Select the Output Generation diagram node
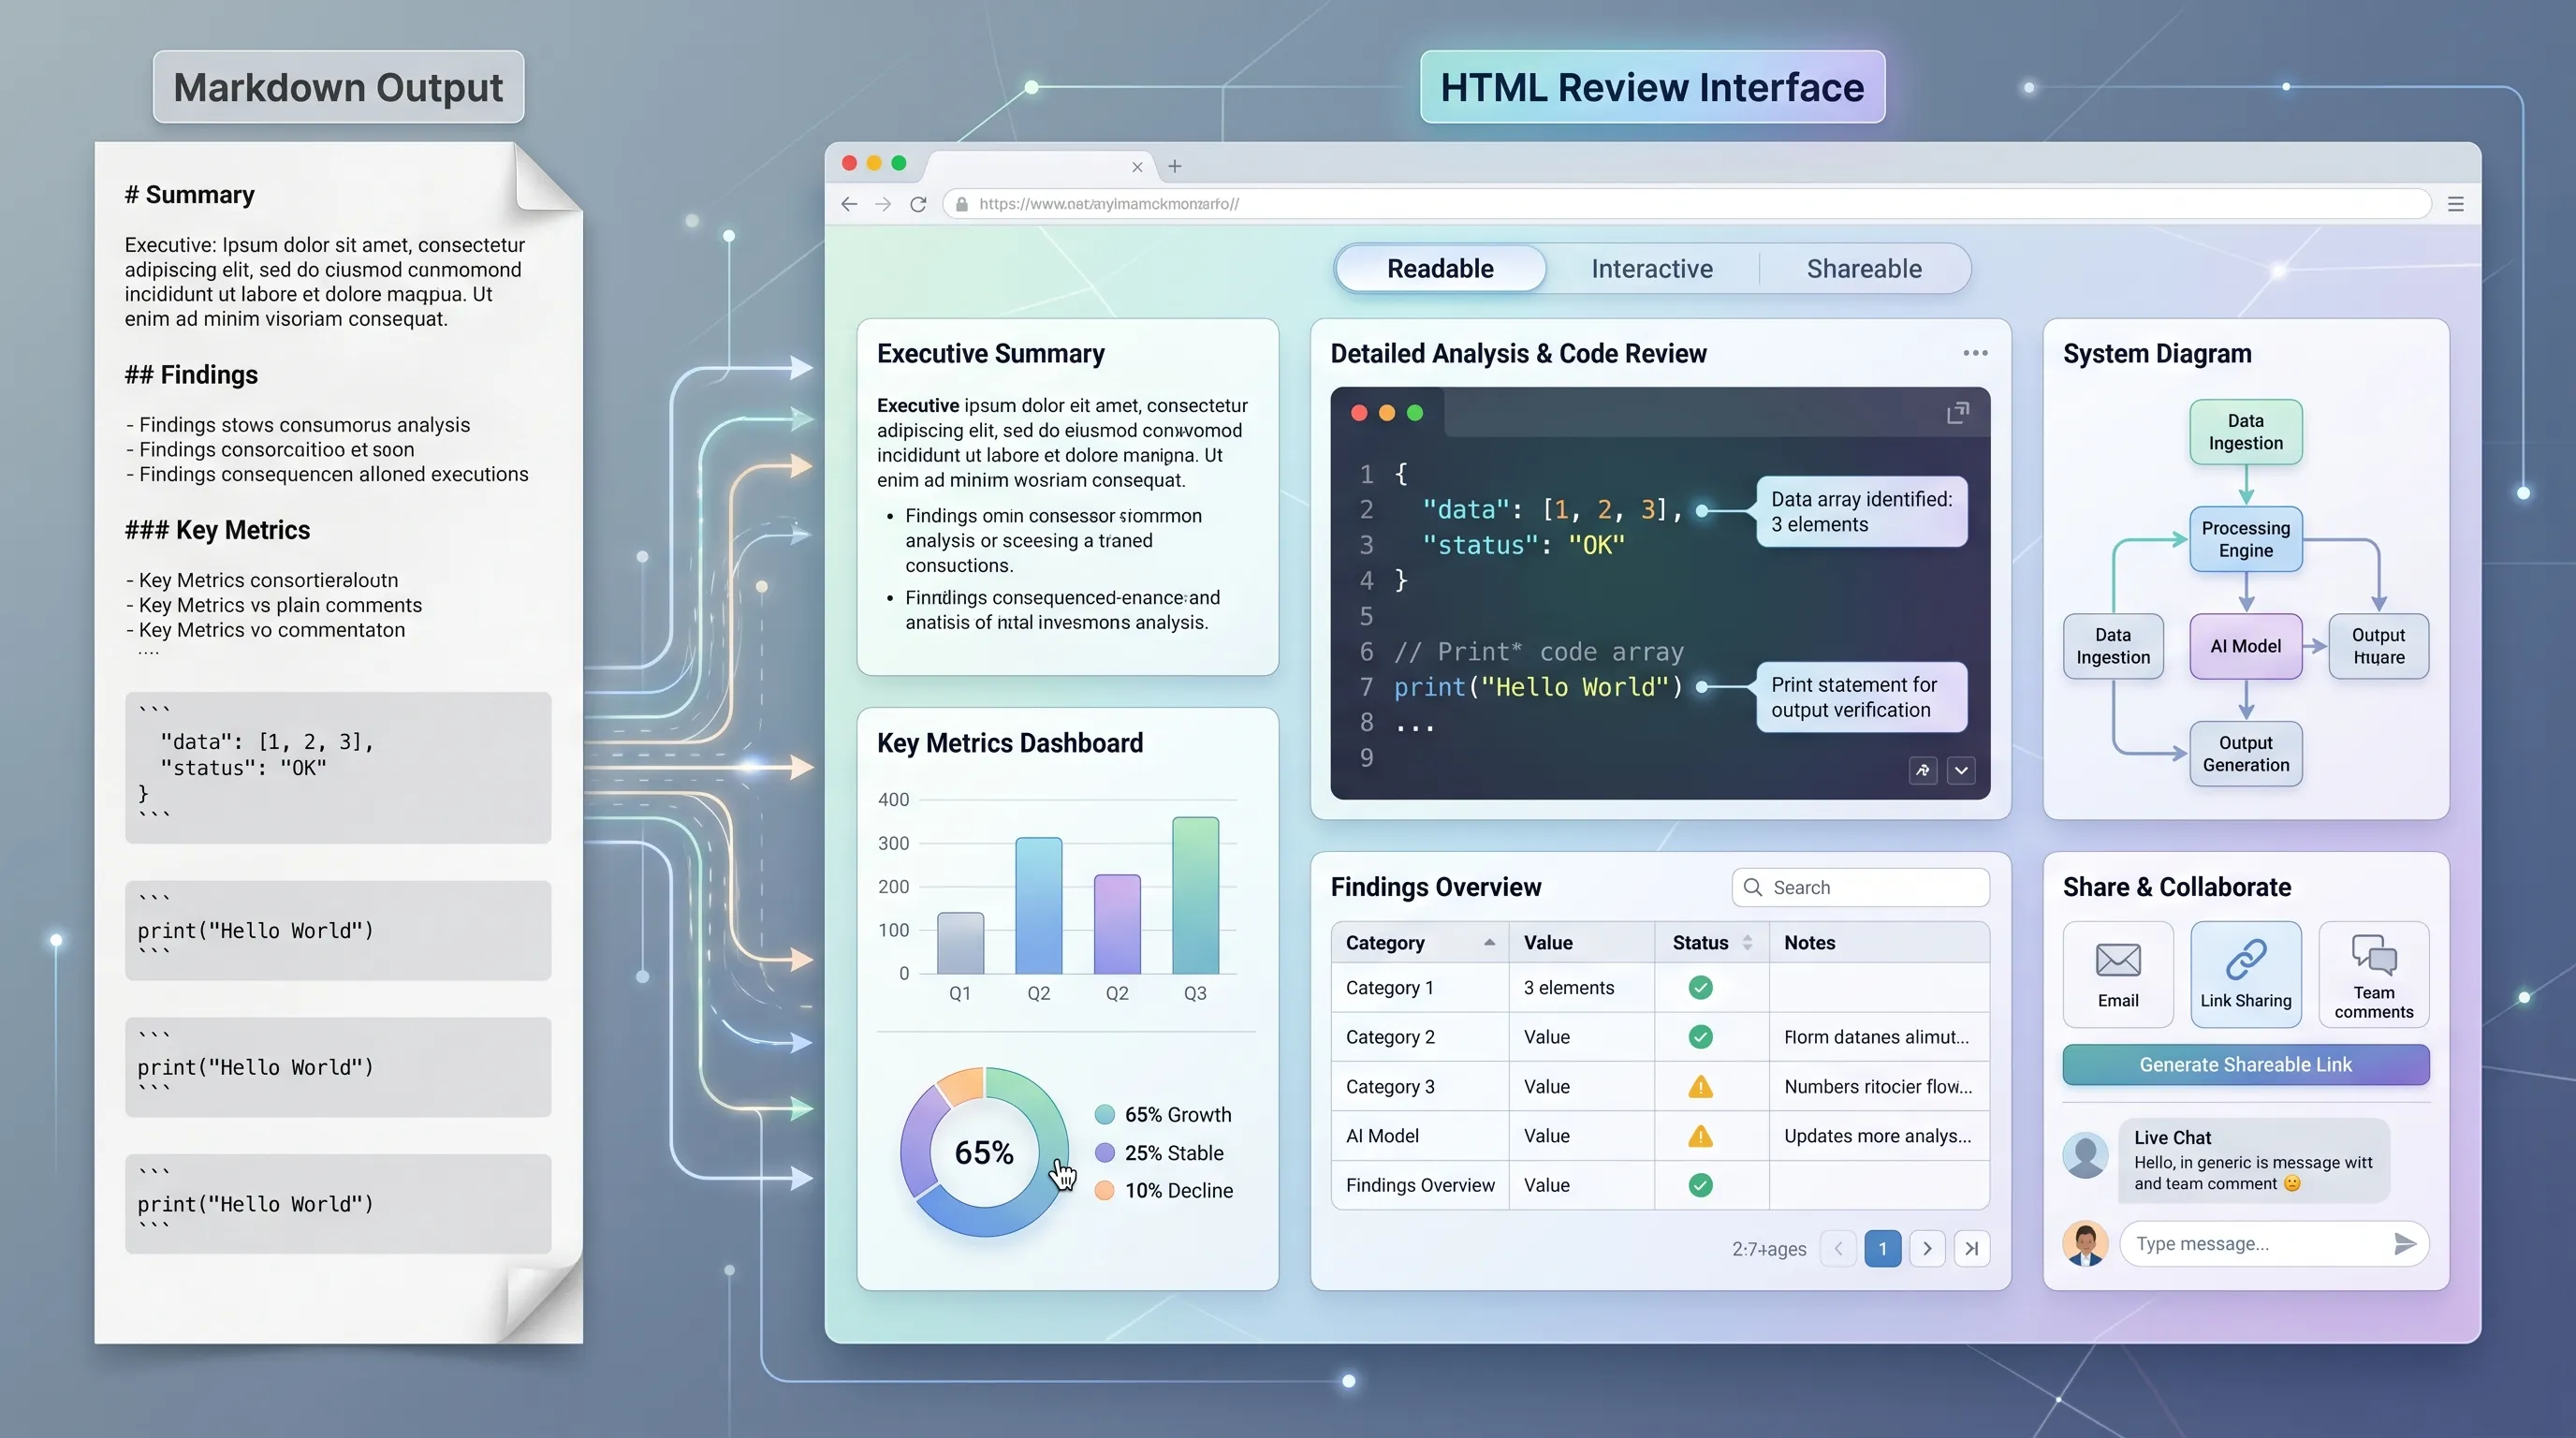The image size is (2576, 1438). pyautogui.click(x=2245, y=754)
